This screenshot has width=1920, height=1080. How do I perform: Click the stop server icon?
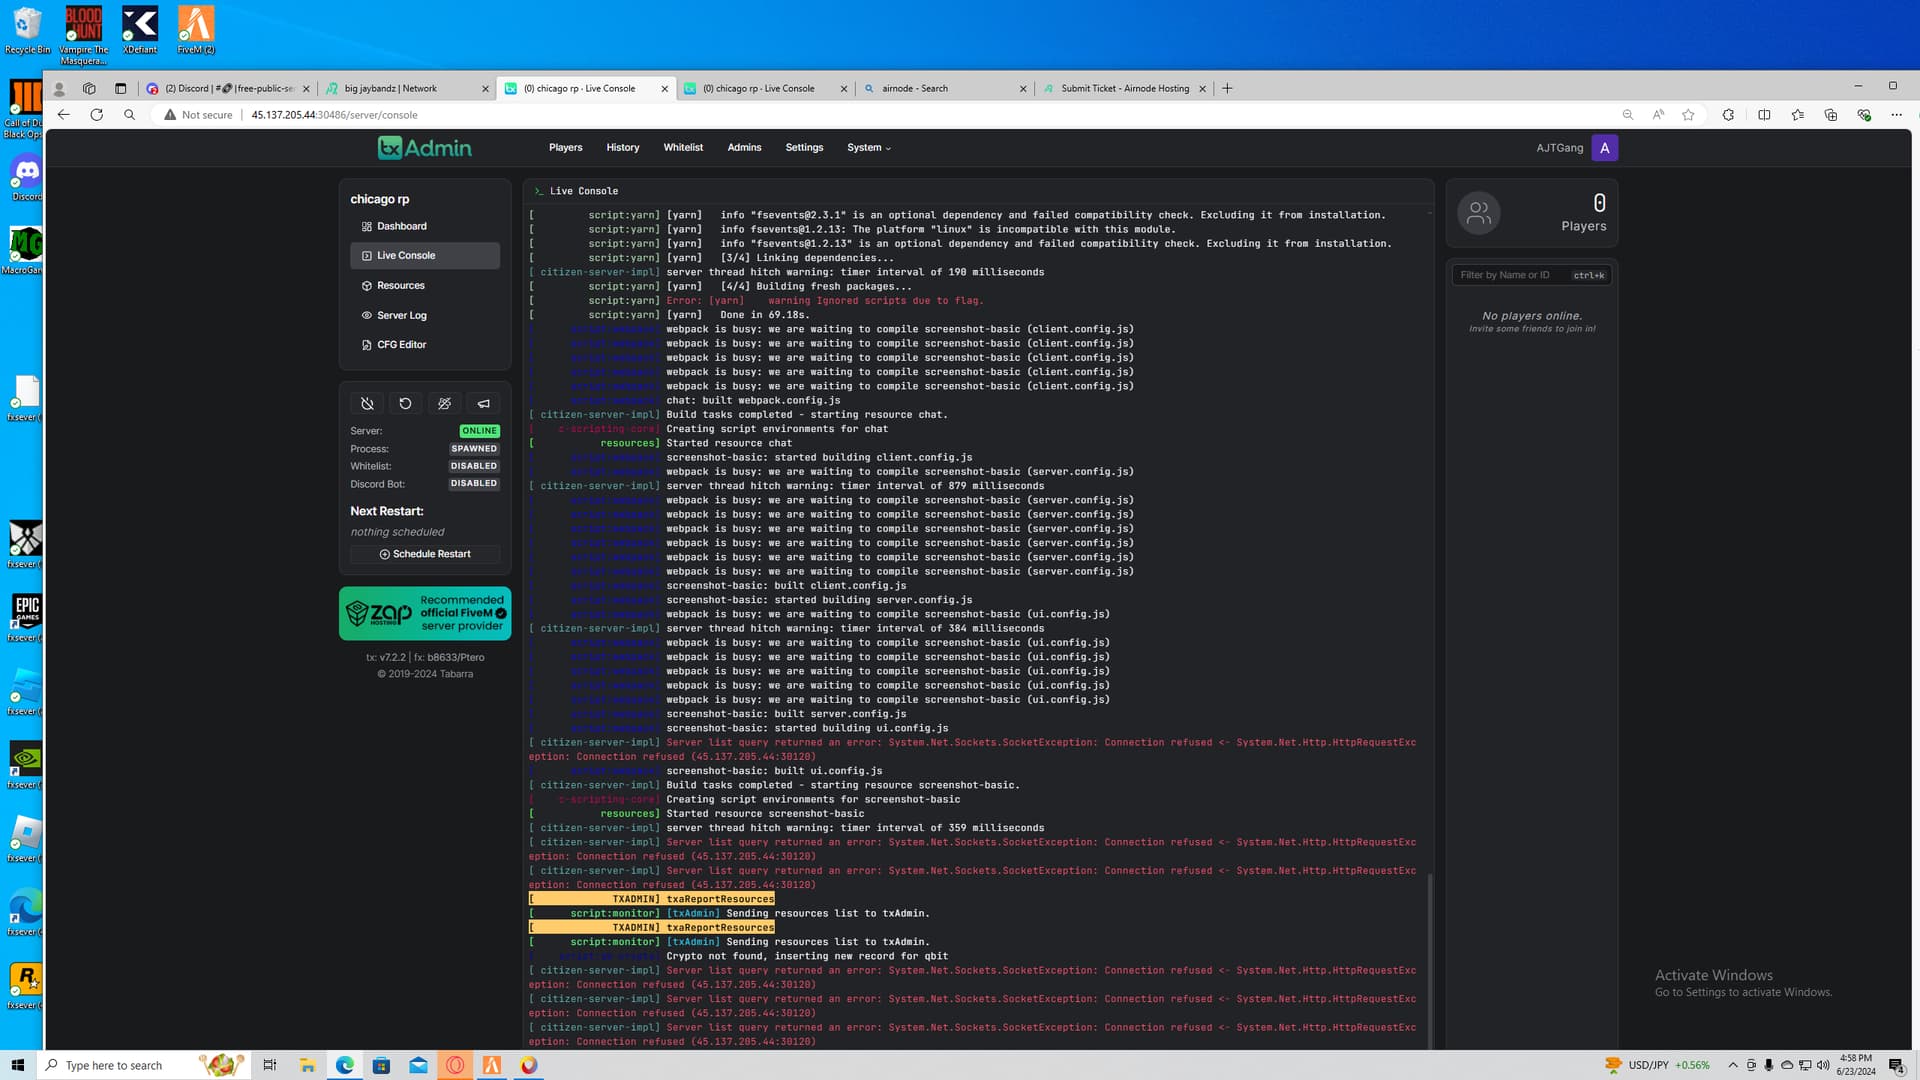tap(367, 403)
